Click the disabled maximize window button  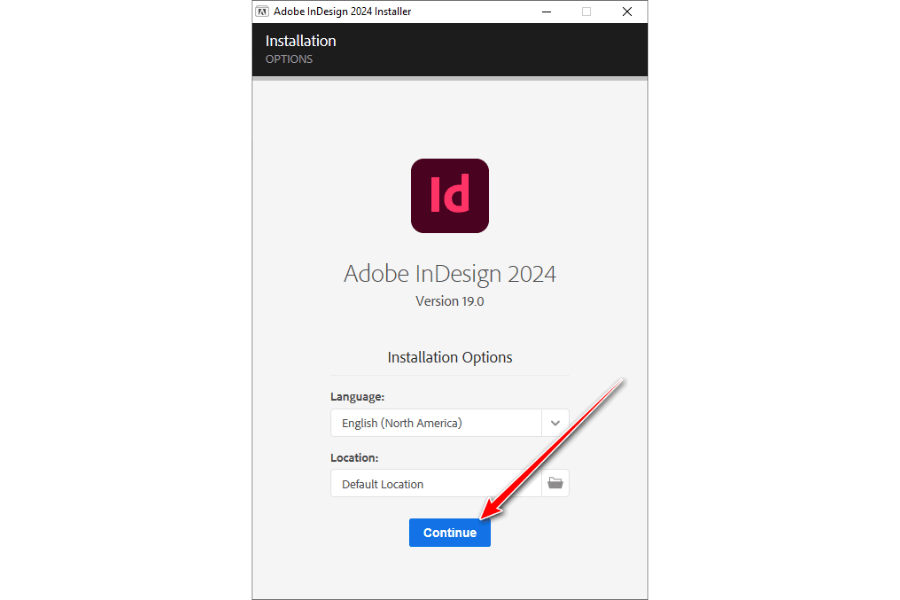tap(586, 12)
